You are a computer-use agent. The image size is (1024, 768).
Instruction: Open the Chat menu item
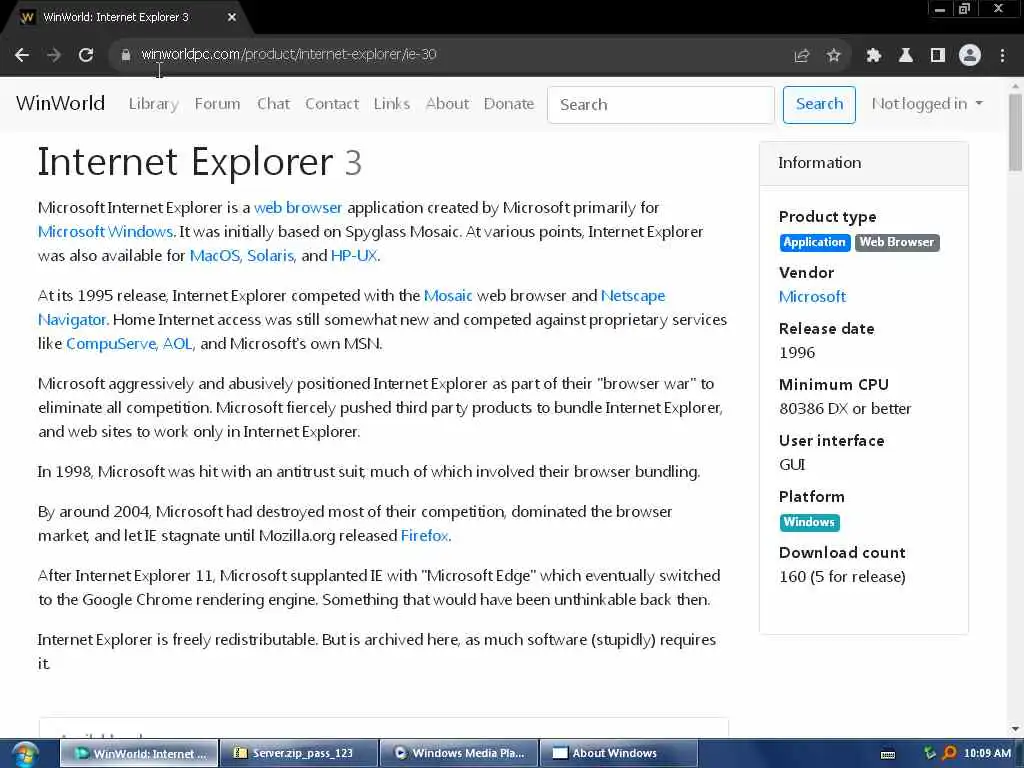(273, 104)
